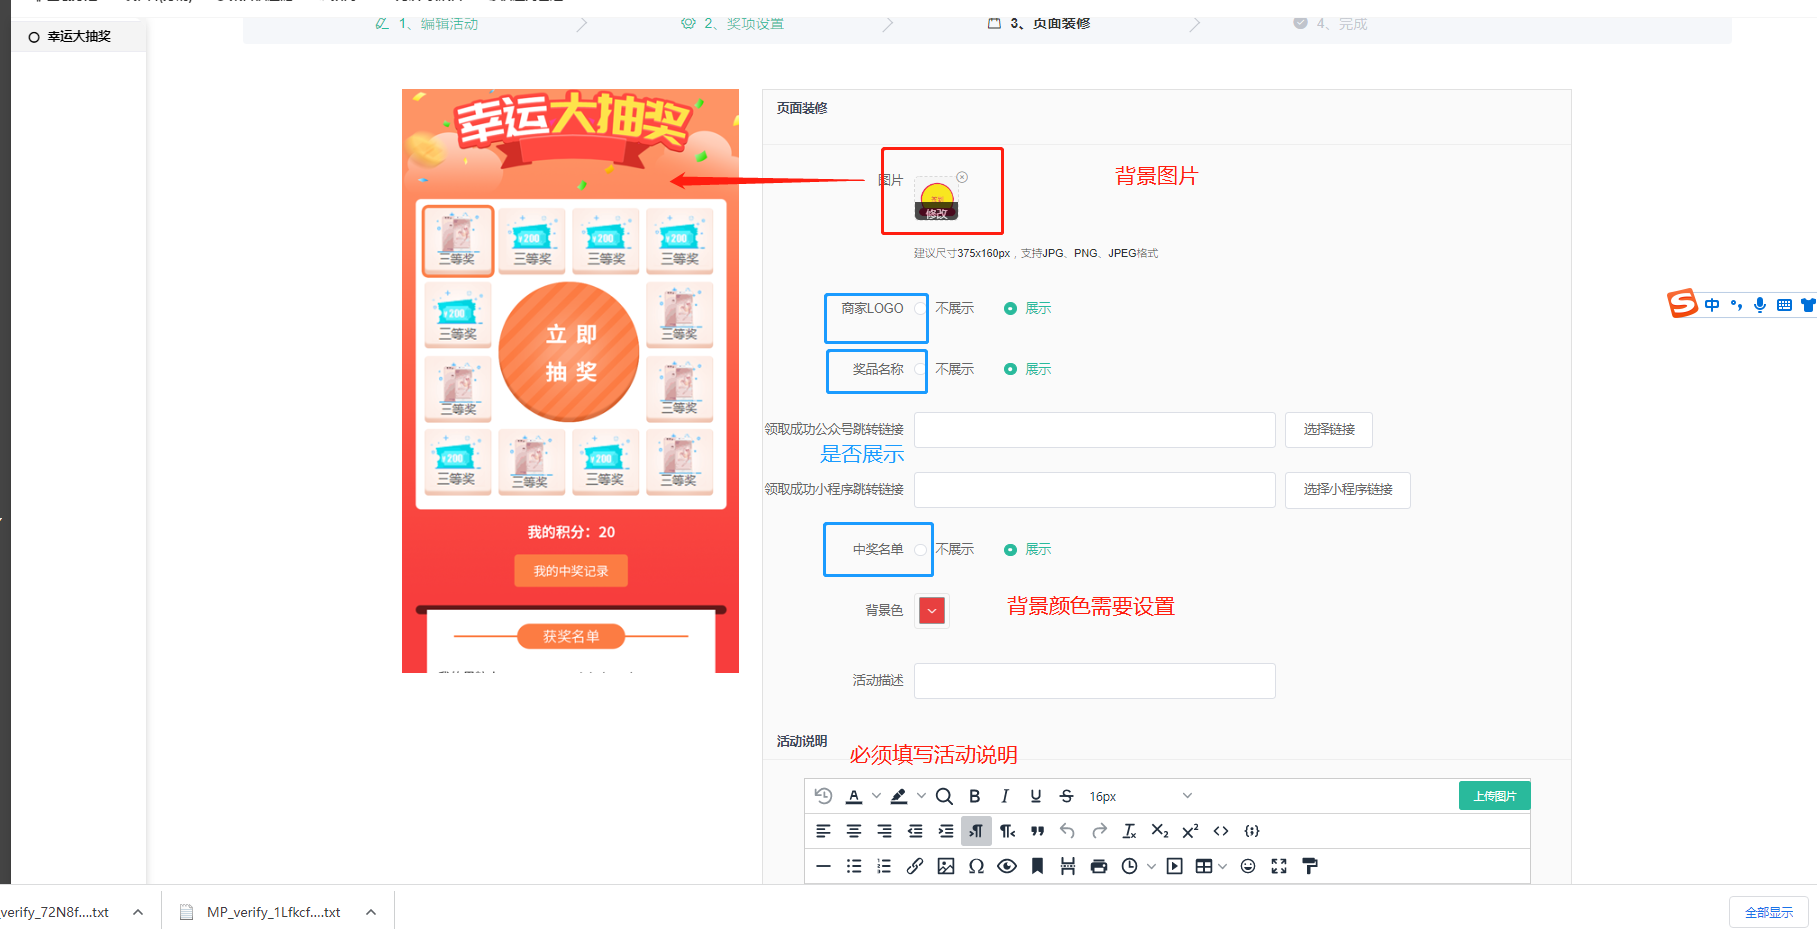Click the 选择链接 button

point(1328,430)
